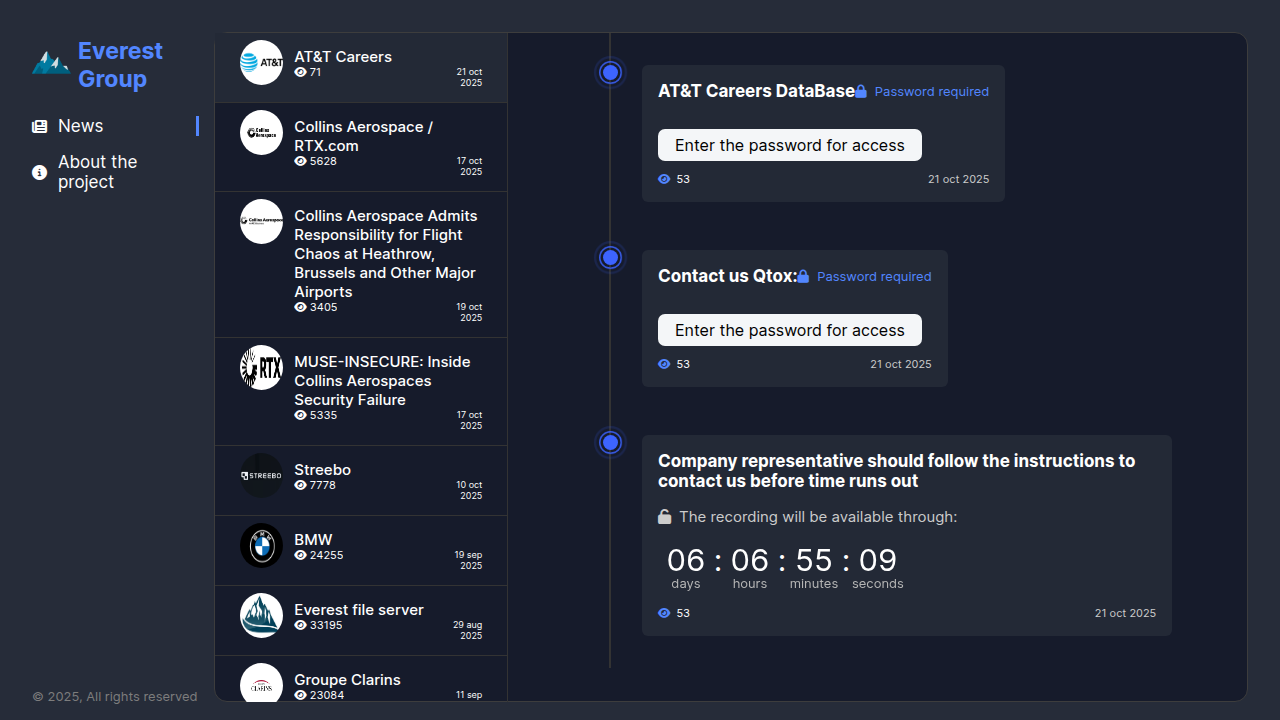Click the Everest file server mountain icon
The width and height of the screenshot is (1280, 720).
(261, 615)
